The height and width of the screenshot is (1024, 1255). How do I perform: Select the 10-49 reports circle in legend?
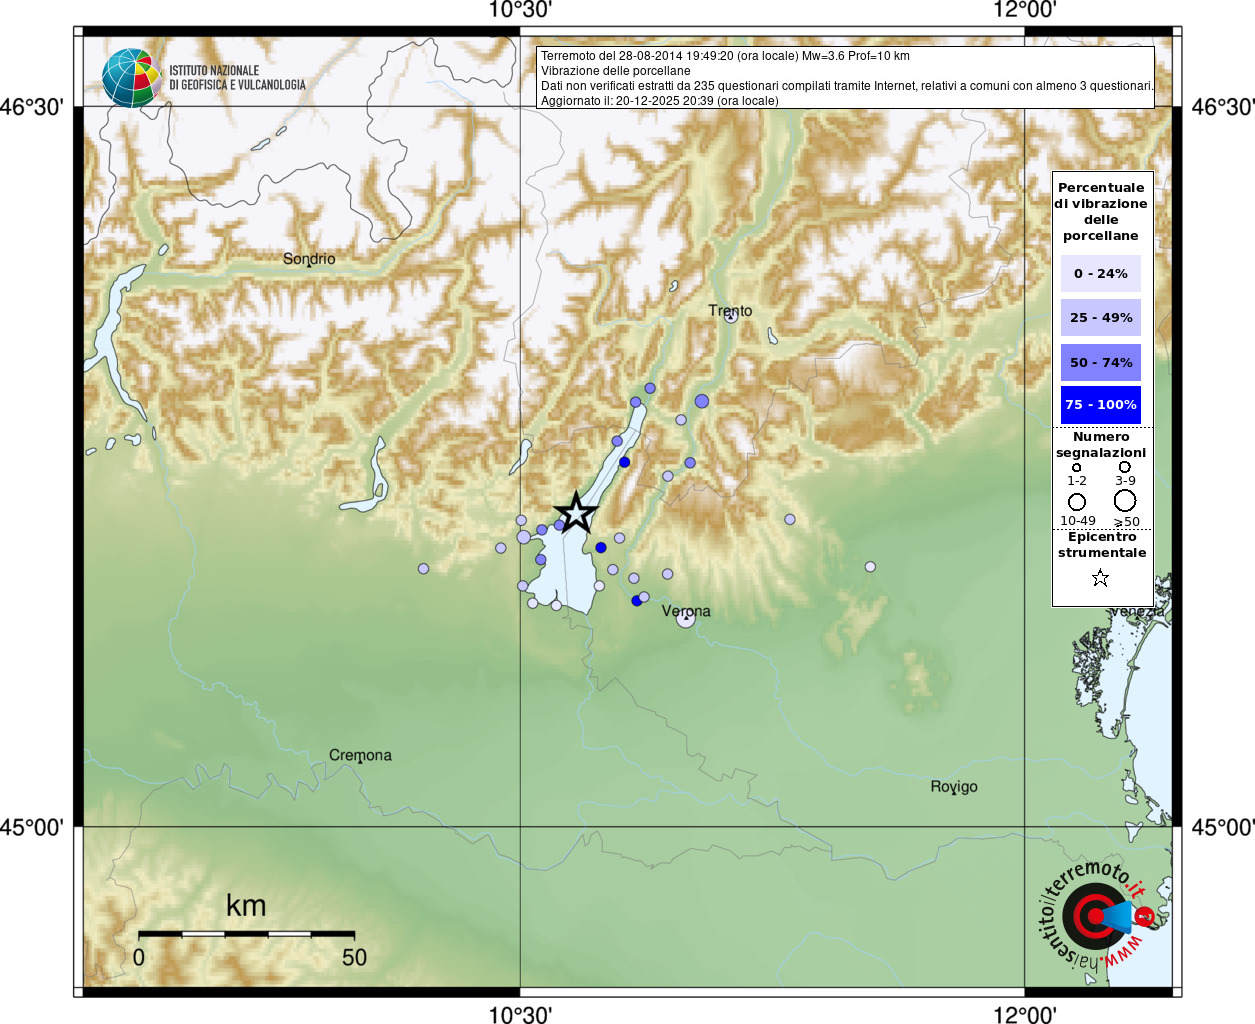pyautogui.click(x=1077, y=501)
